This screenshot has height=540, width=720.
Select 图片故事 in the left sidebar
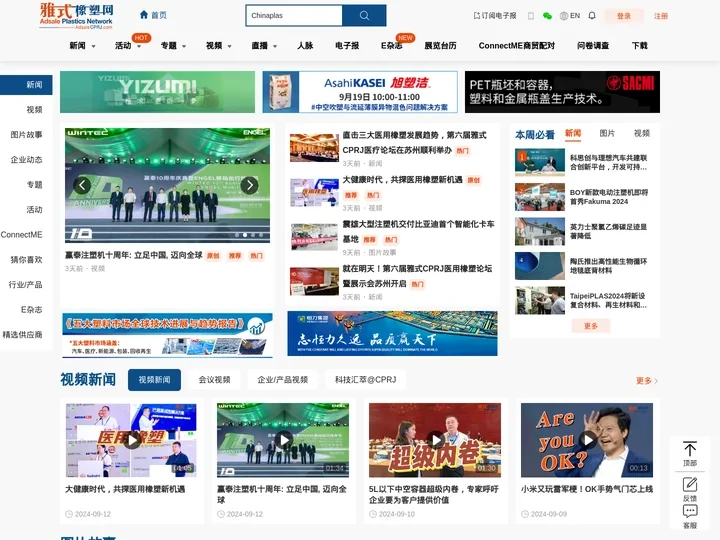coord(26,135)
